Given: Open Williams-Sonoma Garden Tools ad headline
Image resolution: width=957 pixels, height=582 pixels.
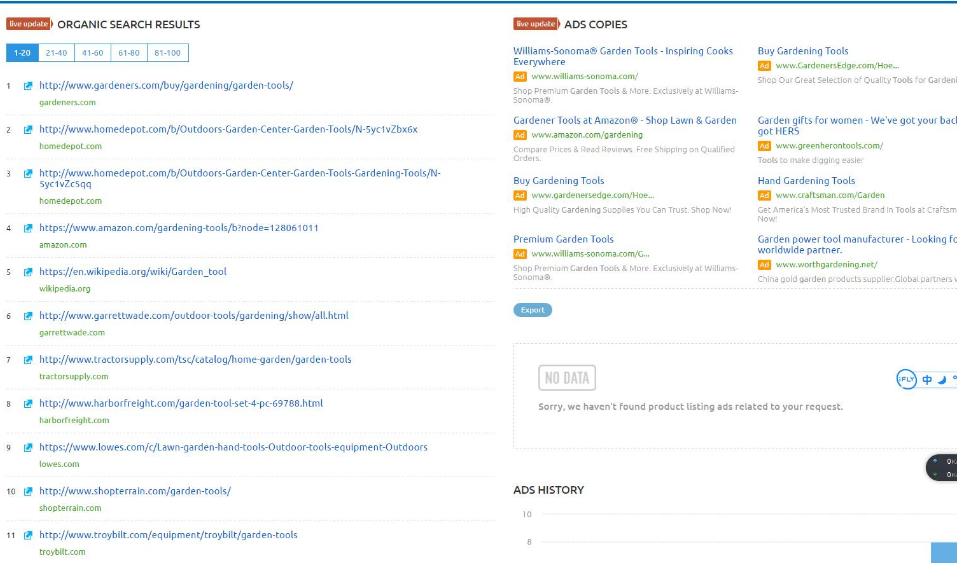Looking at the screenshot, I should point(623,56).
